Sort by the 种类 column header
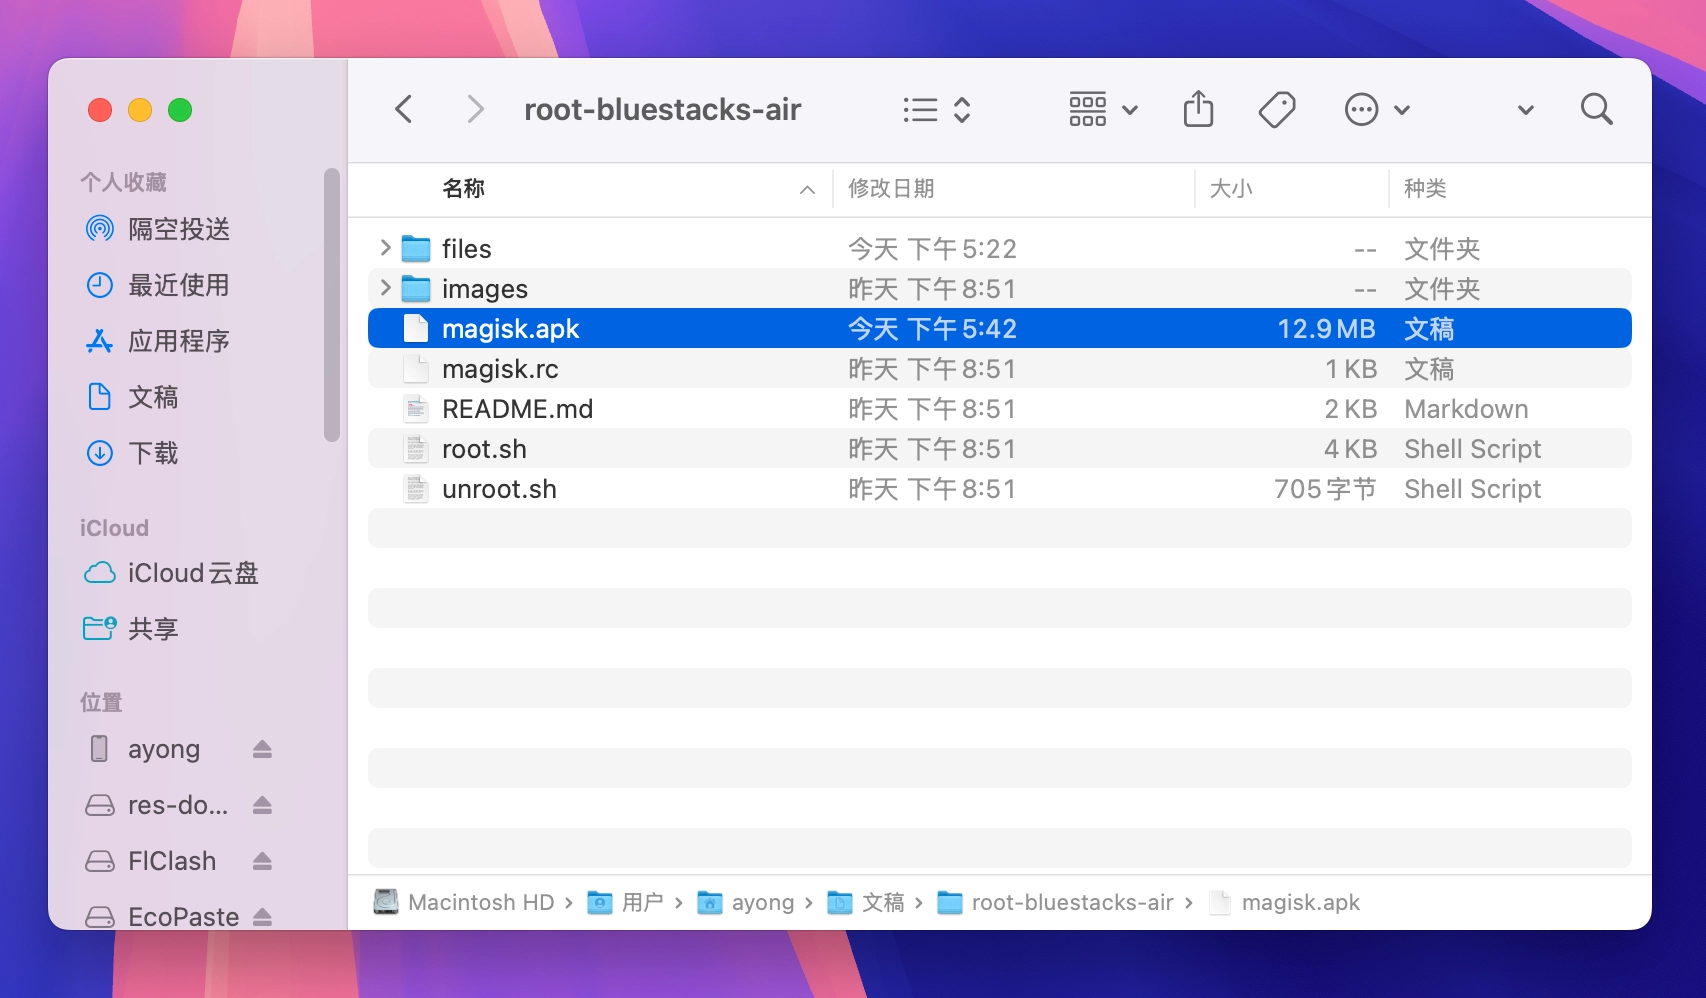Viewport: 1706px width, 998px height. click(1425, 188)
